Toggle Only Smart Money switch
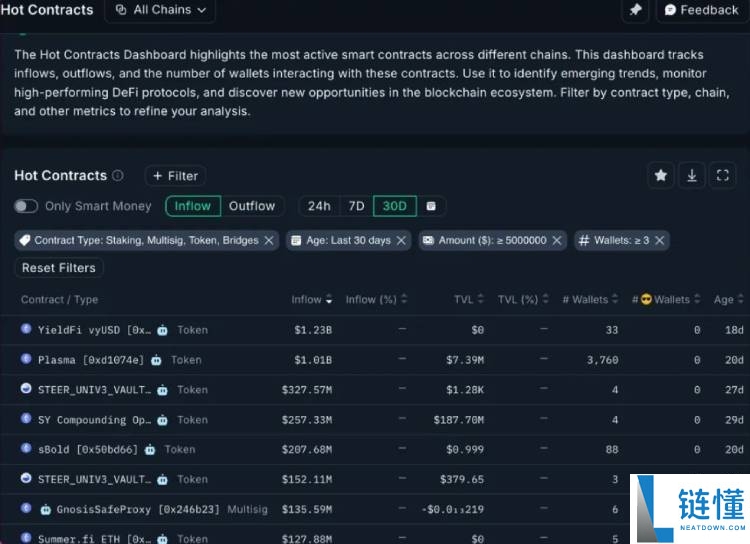 point(27,206)
